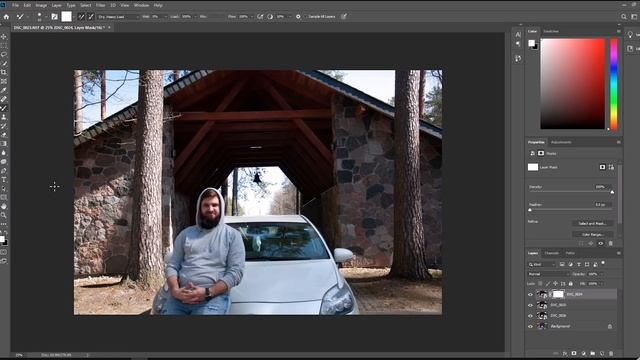Open the Mixer Brush preset combination dropdown

point(118,17)
